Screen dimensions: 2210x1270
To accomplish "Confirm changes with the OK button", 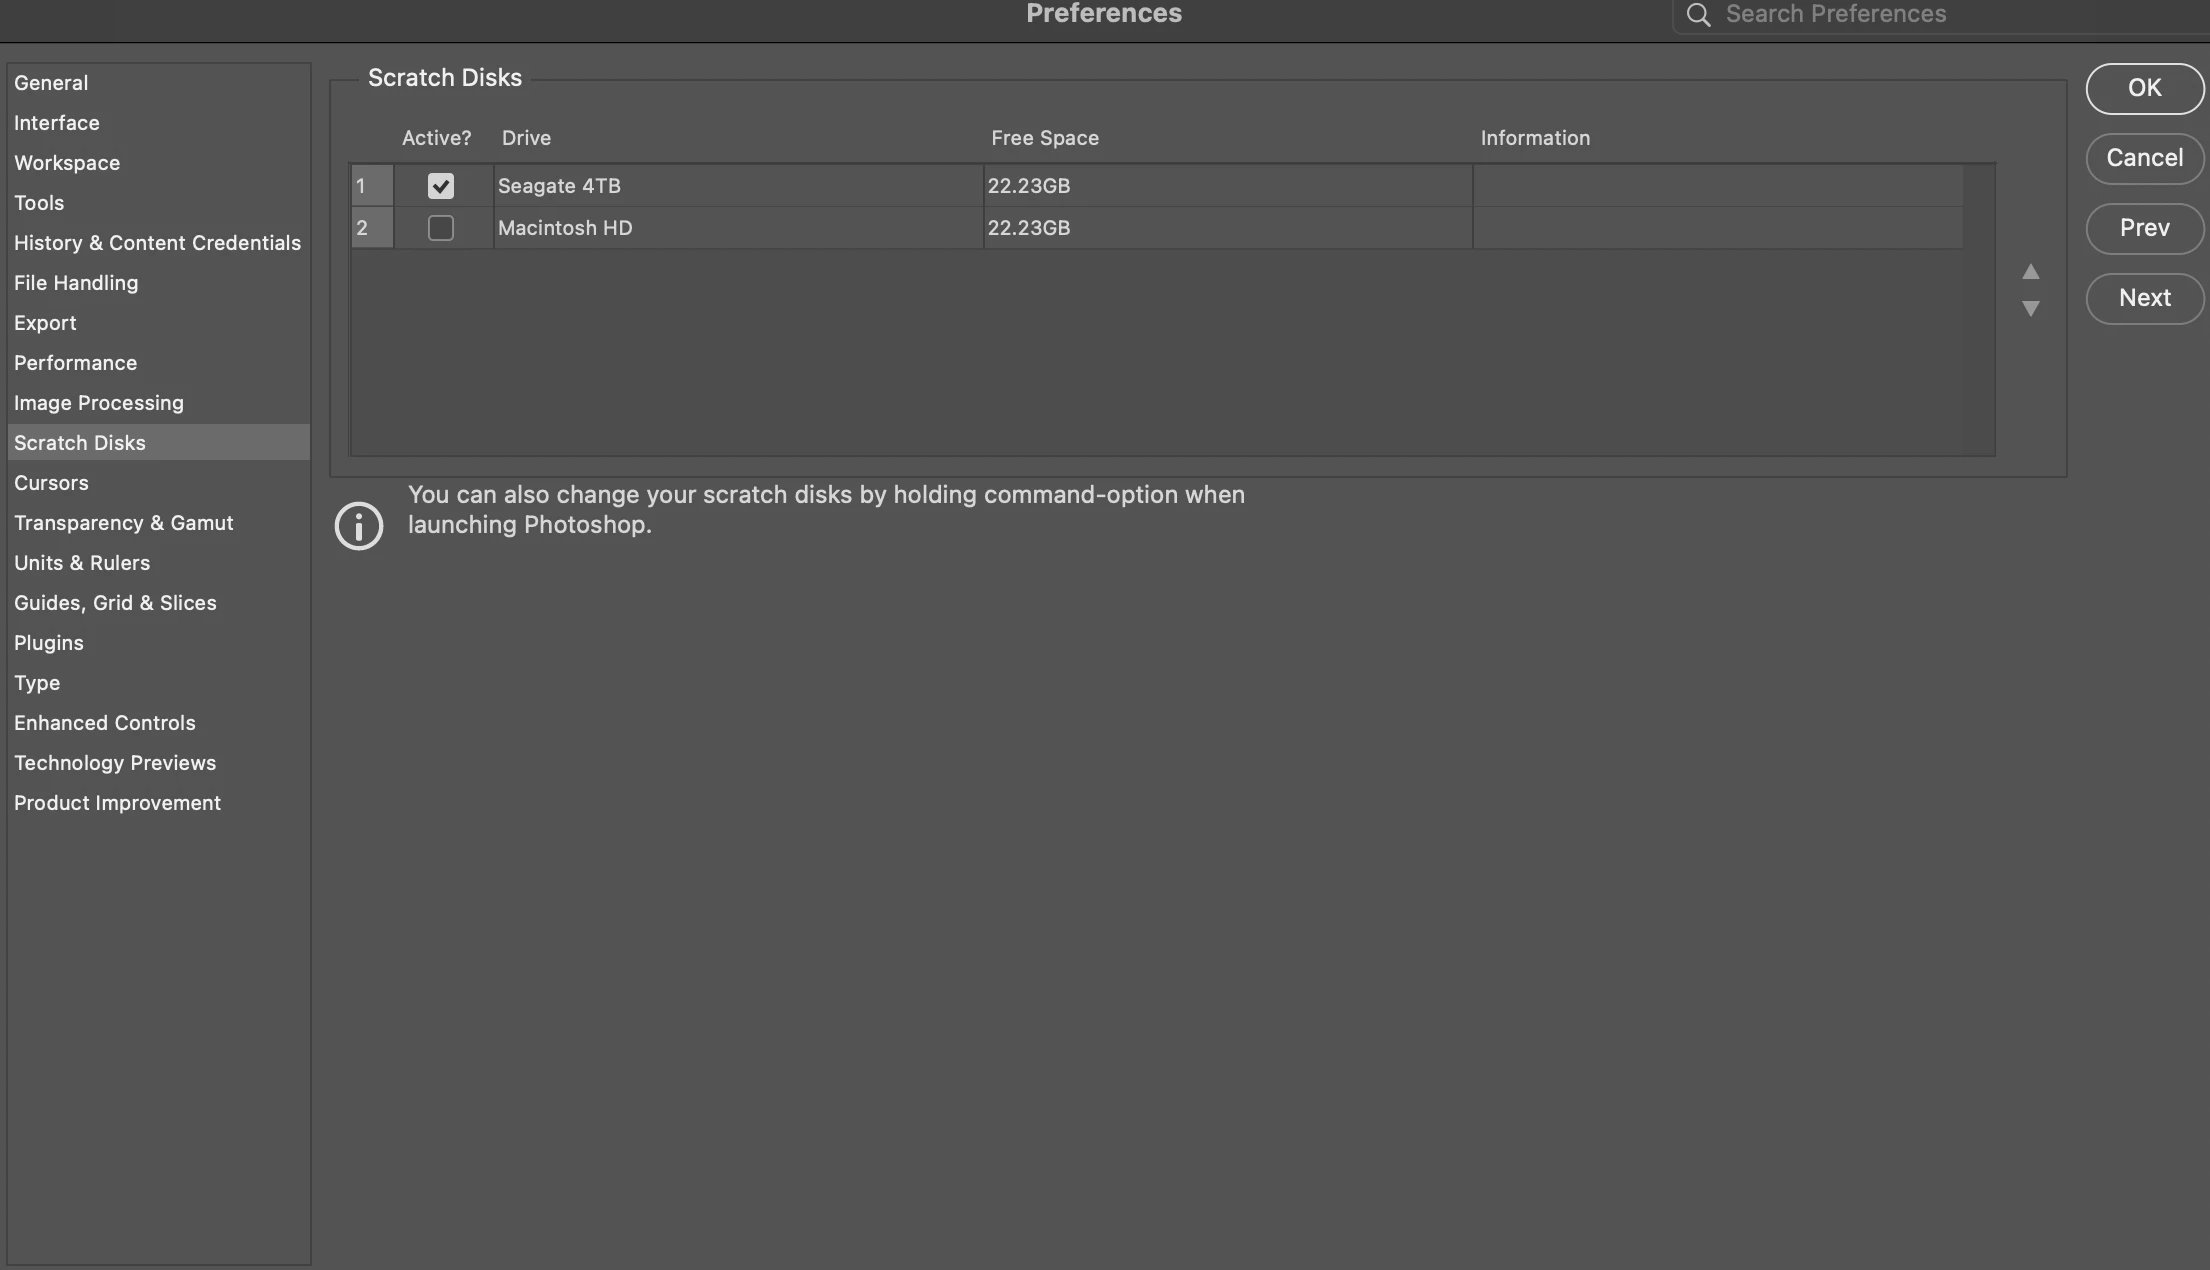I will coord(2144,89).
